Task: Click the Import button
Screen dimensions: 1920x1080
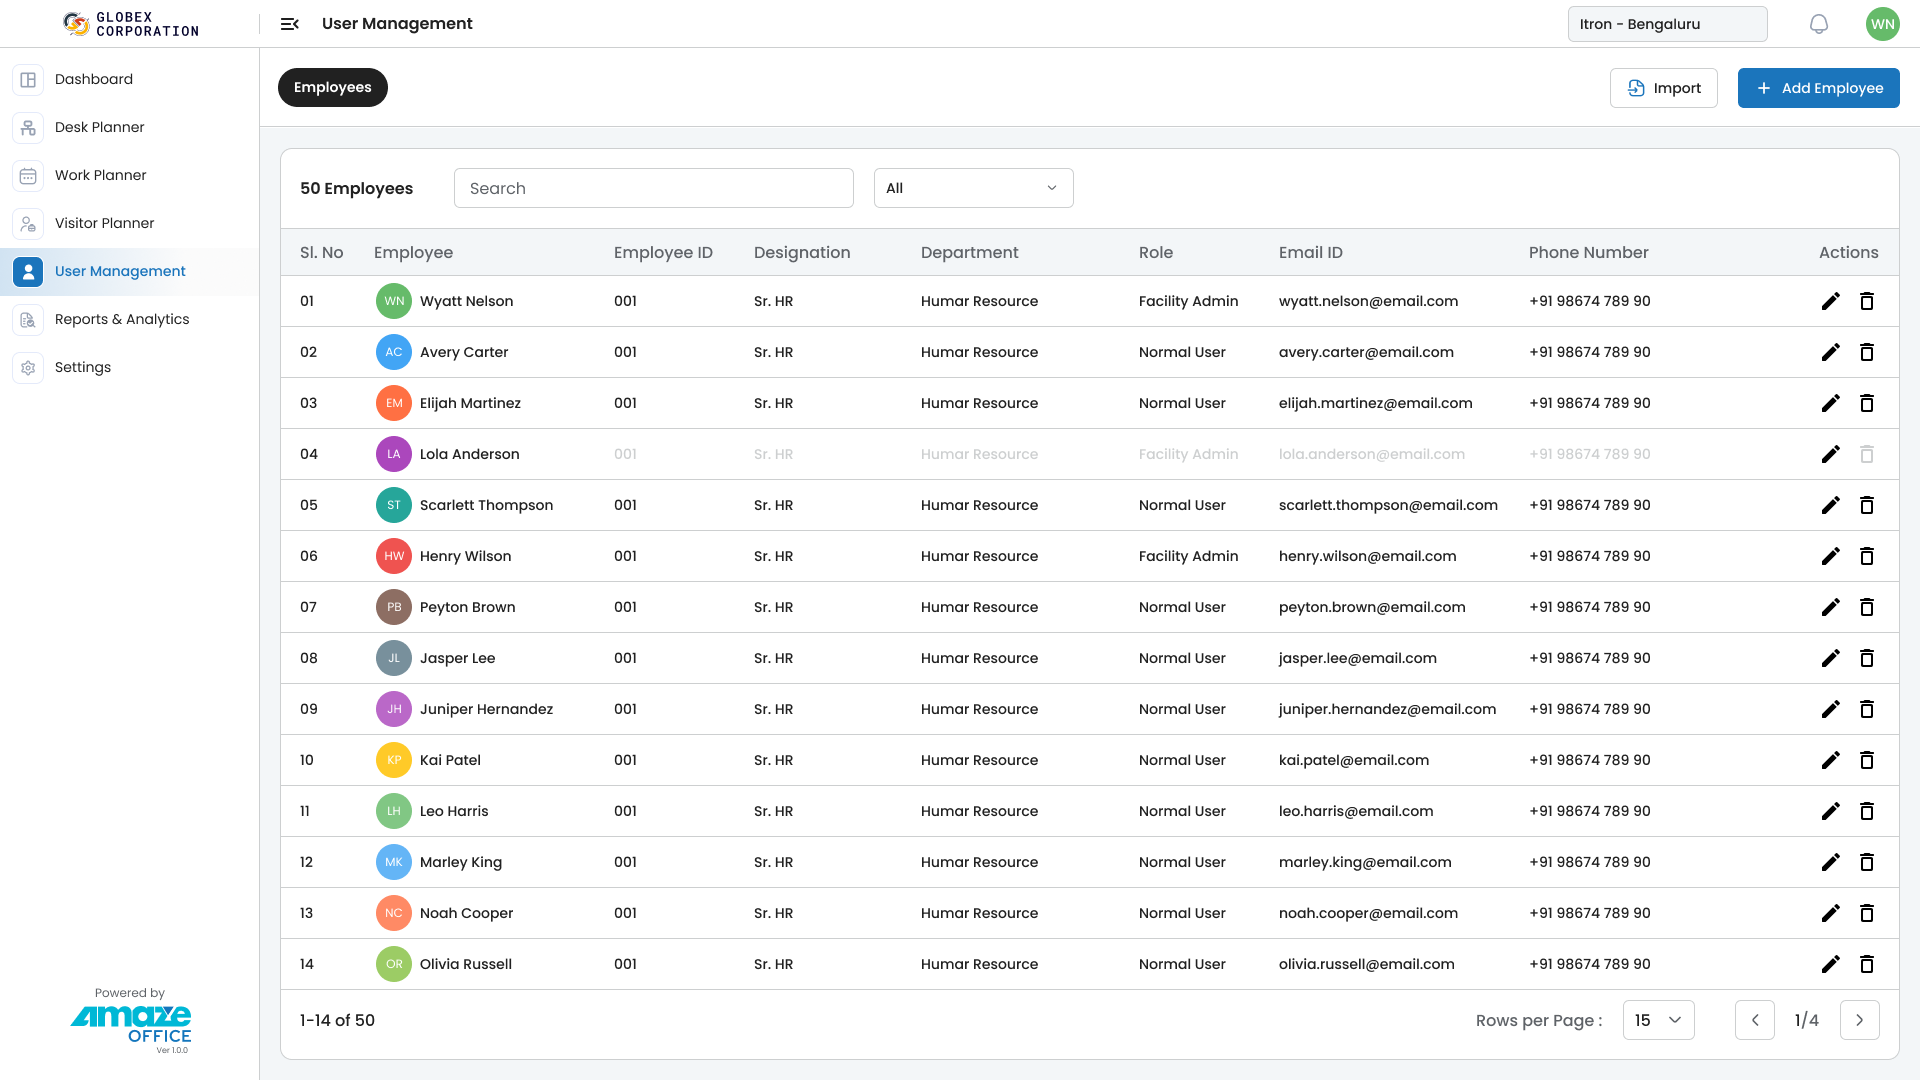Action: [x=1663, y=88]
